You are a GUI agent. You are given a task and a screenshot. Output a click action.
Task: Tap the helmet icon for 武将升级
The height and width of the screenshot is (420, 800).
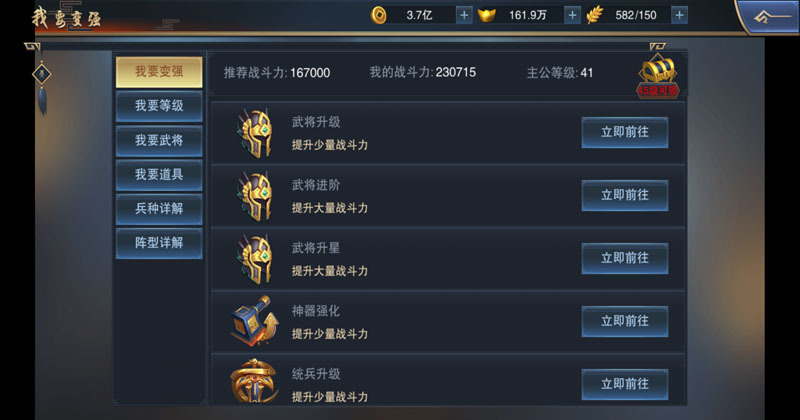point(255,133)
